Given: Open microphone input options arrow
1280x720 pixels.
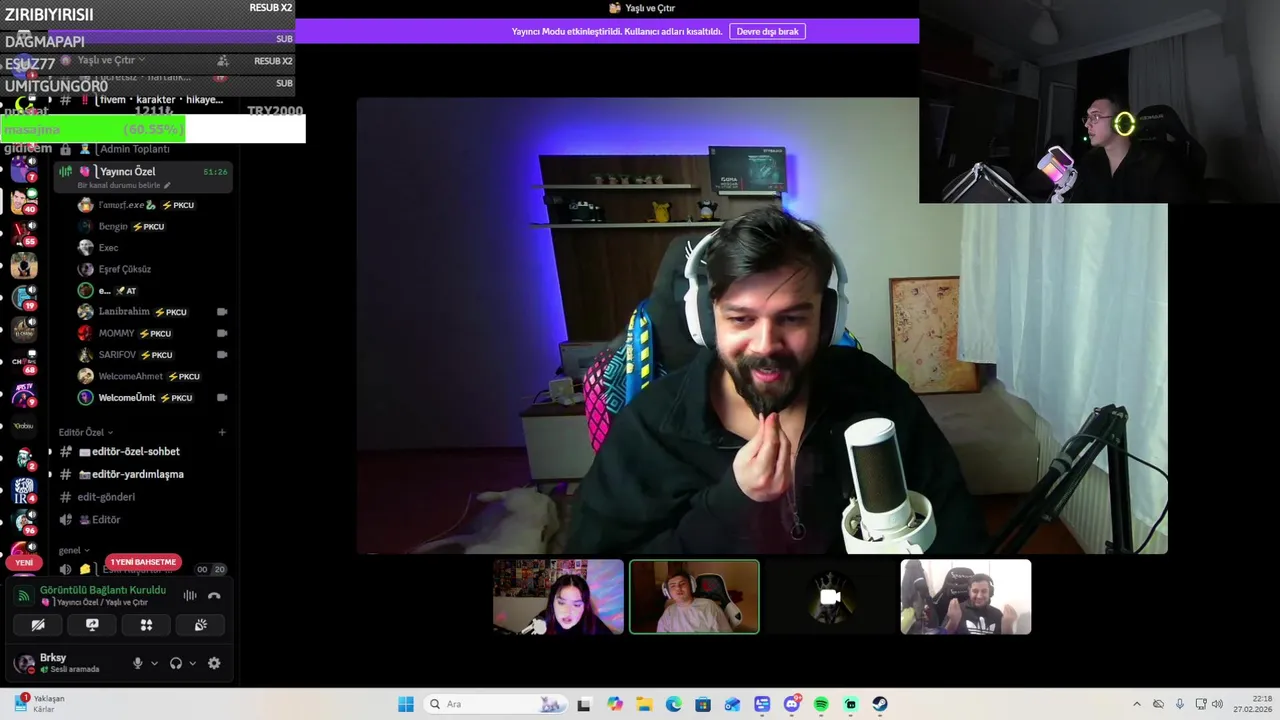Looking at the screenshot, I should 154,663.
